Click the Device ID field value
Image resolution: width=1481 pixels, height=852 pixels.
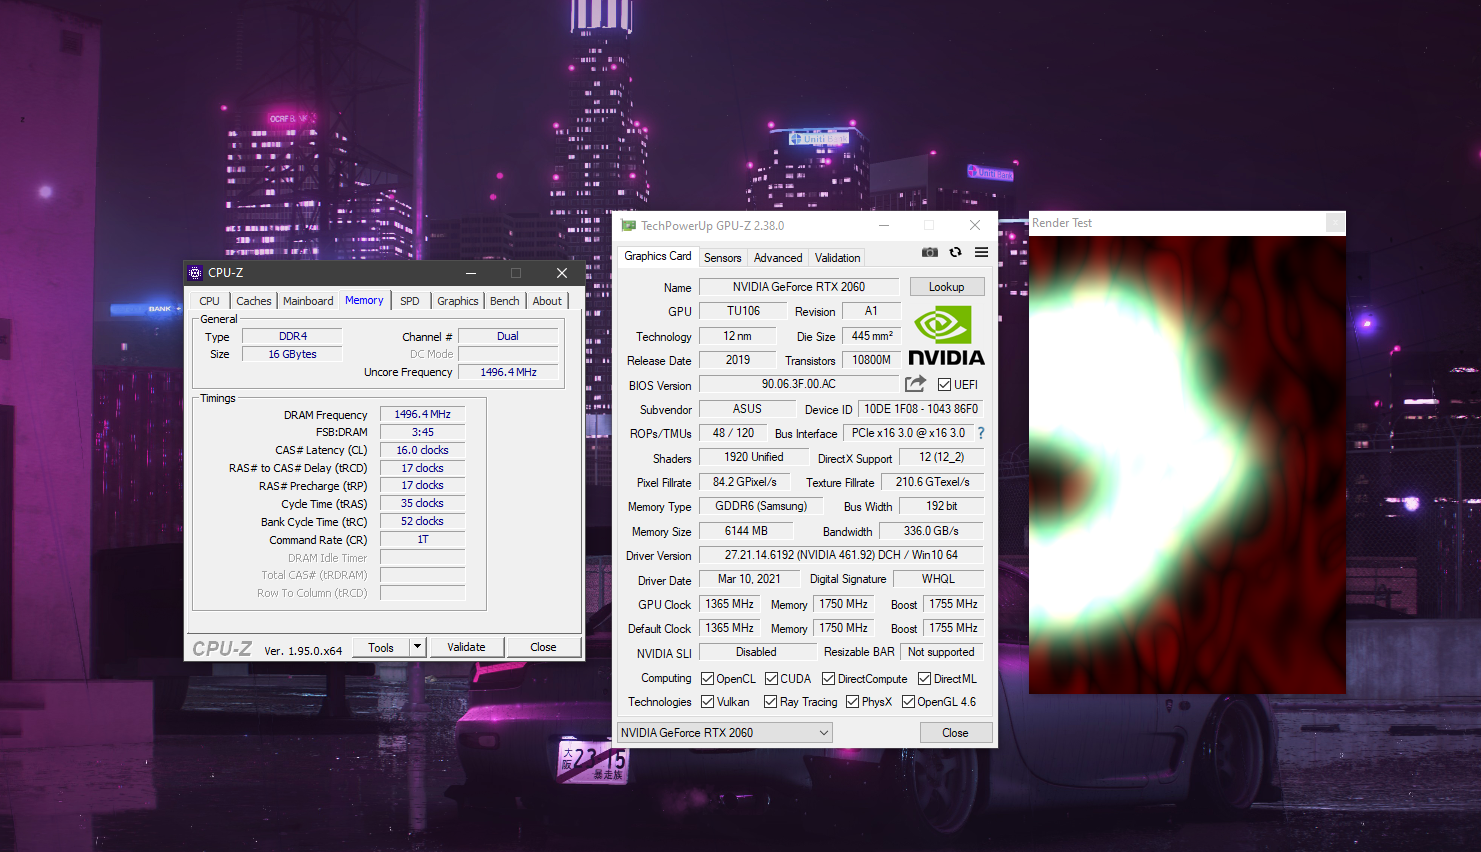click(921, 409)
